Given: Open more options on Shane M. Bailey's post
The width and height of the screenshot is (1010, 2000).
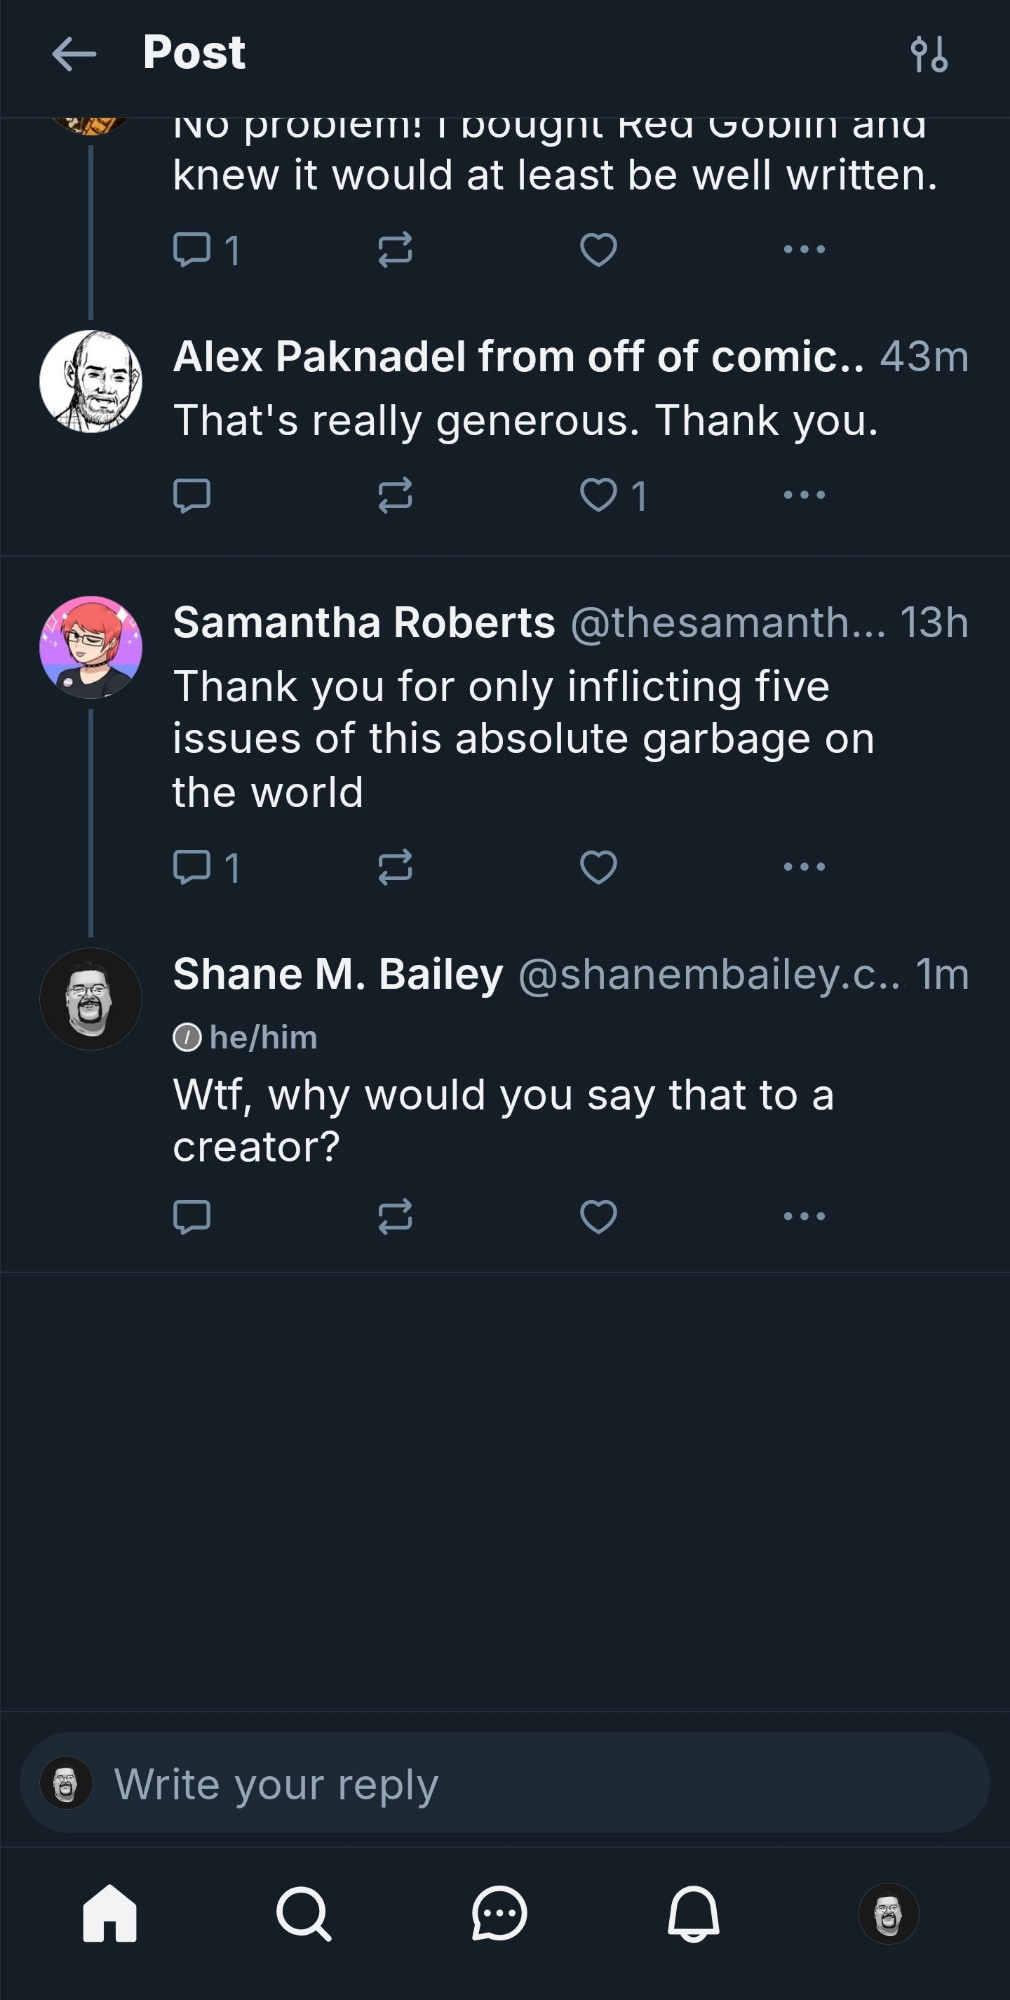Looking at the screenshot, I should click(804, 1217).
